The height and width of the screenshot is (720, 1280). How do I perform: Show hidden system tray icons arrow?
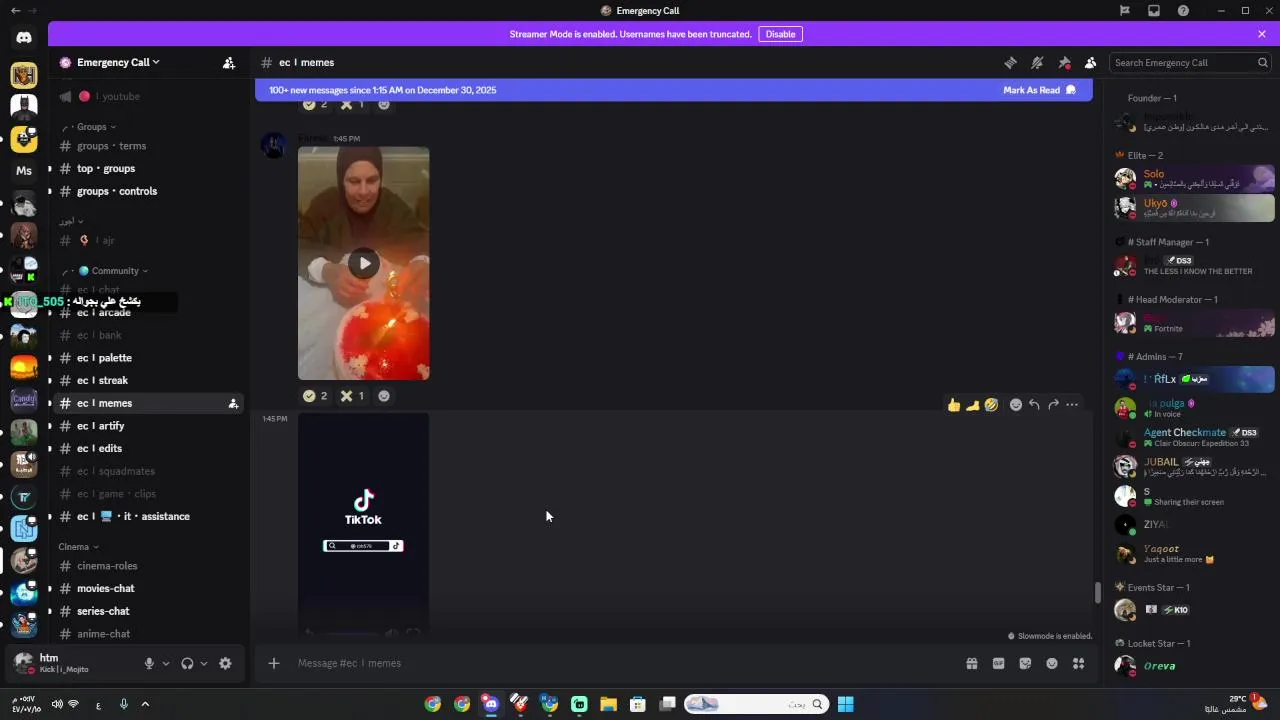click(145, 704)
